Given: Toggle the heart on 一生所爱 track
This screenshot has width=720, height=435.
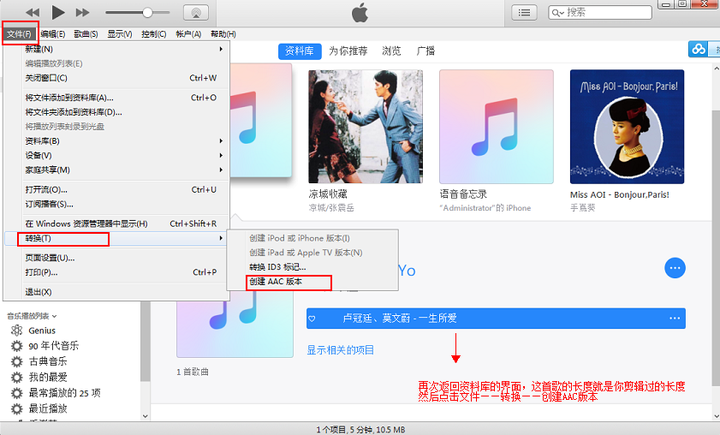Looking at the screenshot, I should pyautogui.click(x=312, y=319).
